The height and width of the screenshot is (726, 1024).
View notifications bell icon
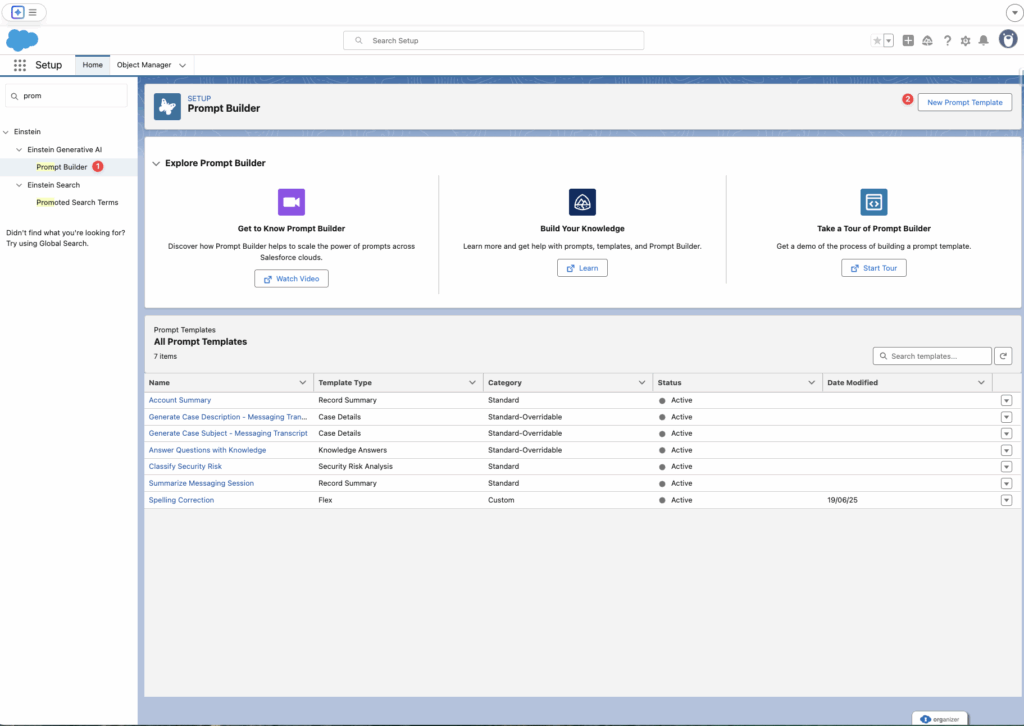click(984, 40)
